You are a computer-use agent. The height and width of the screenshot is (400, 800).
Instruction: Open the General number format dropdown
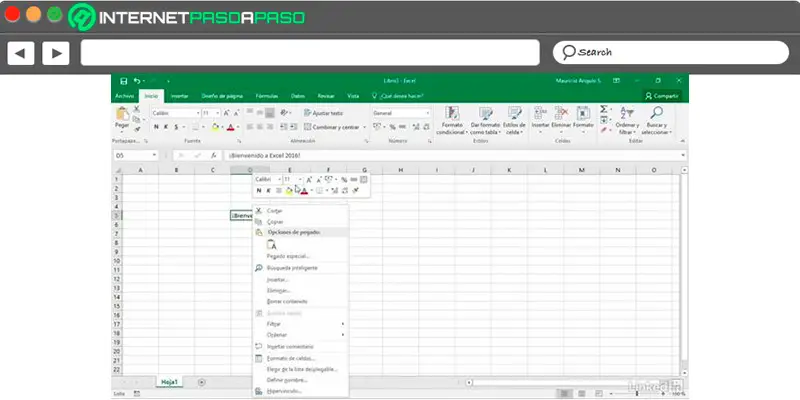[428, 113]
